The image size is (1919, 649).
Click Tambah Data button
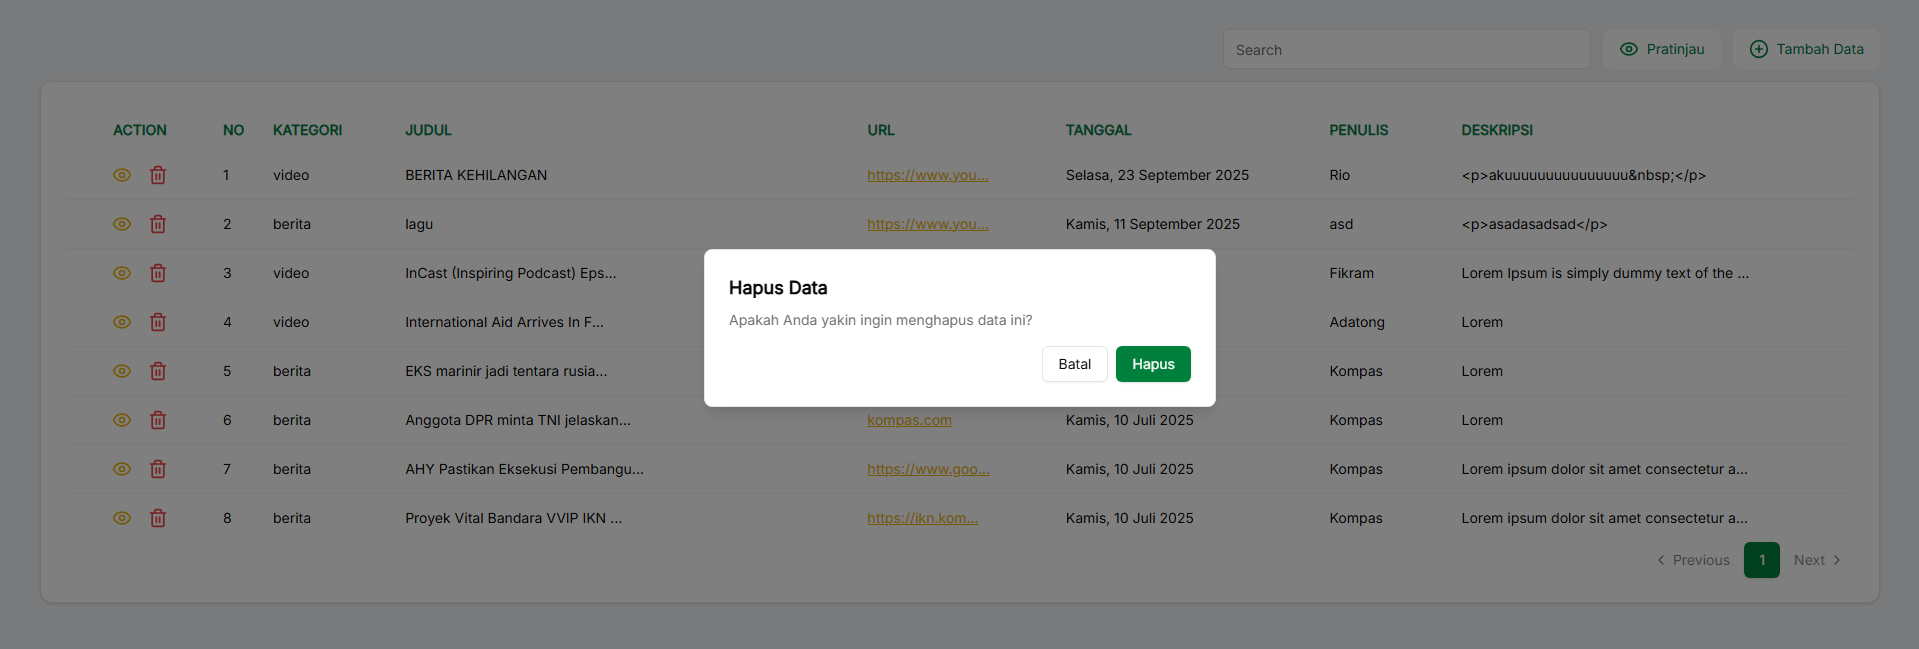pyautogui.click(x=1806, y=49)
